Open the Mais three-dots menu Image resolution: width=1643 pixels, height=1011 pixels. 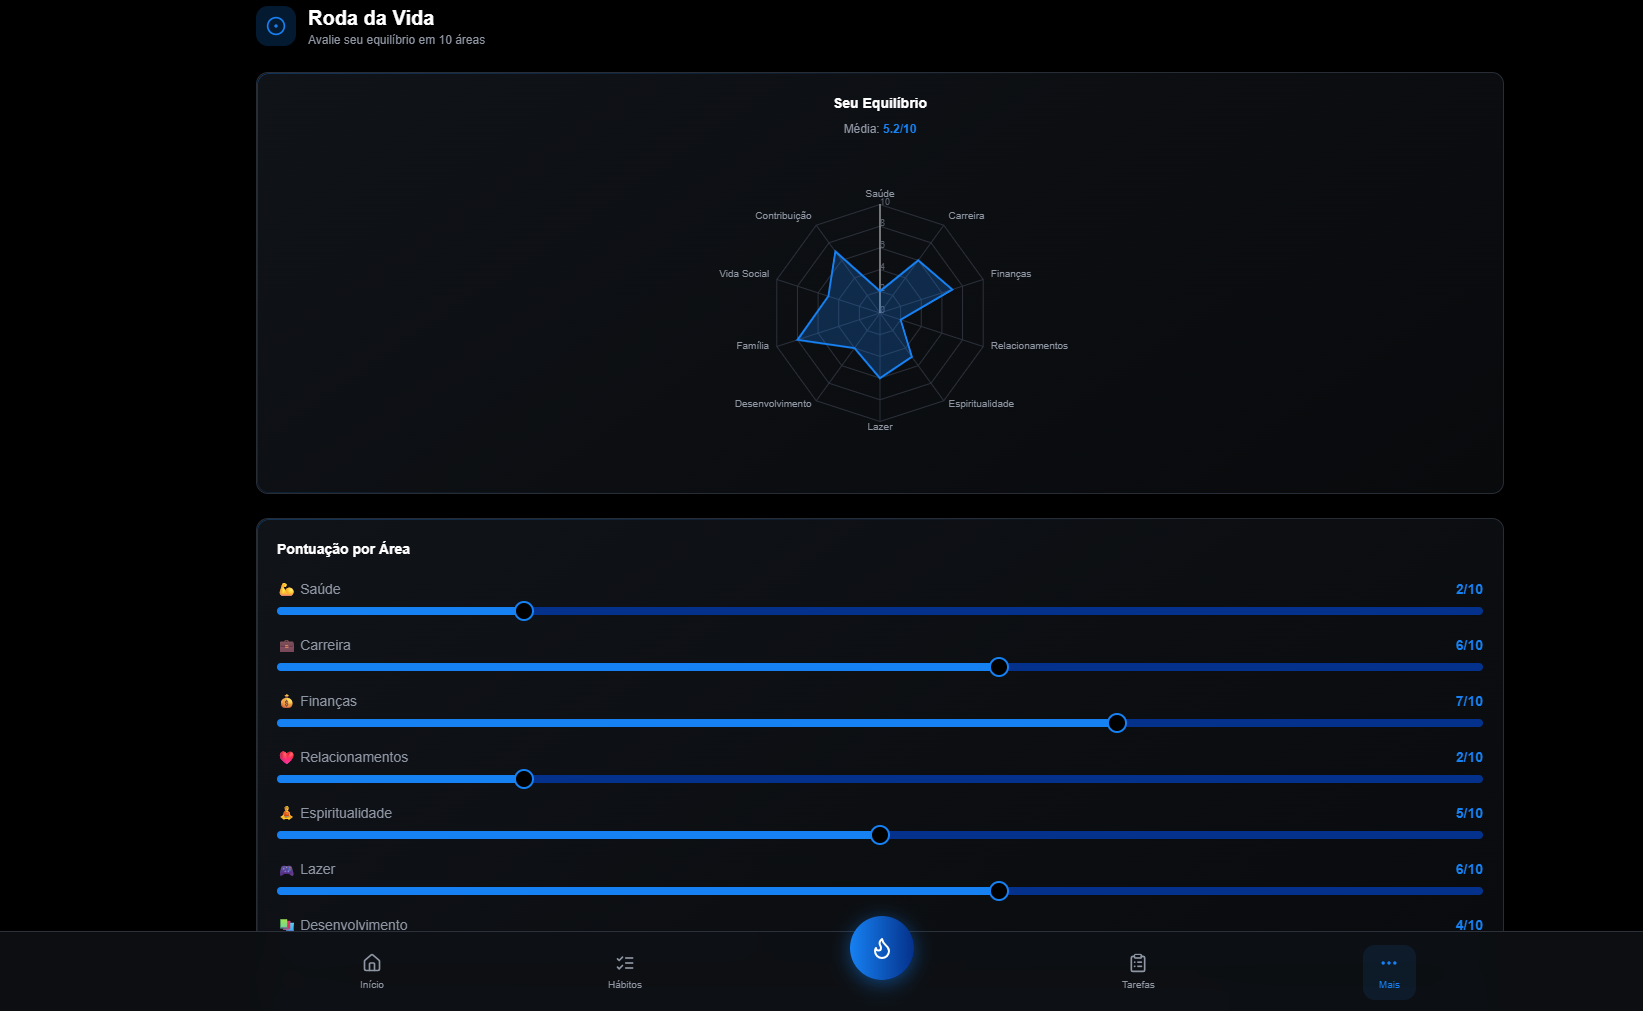(1389, 971)
